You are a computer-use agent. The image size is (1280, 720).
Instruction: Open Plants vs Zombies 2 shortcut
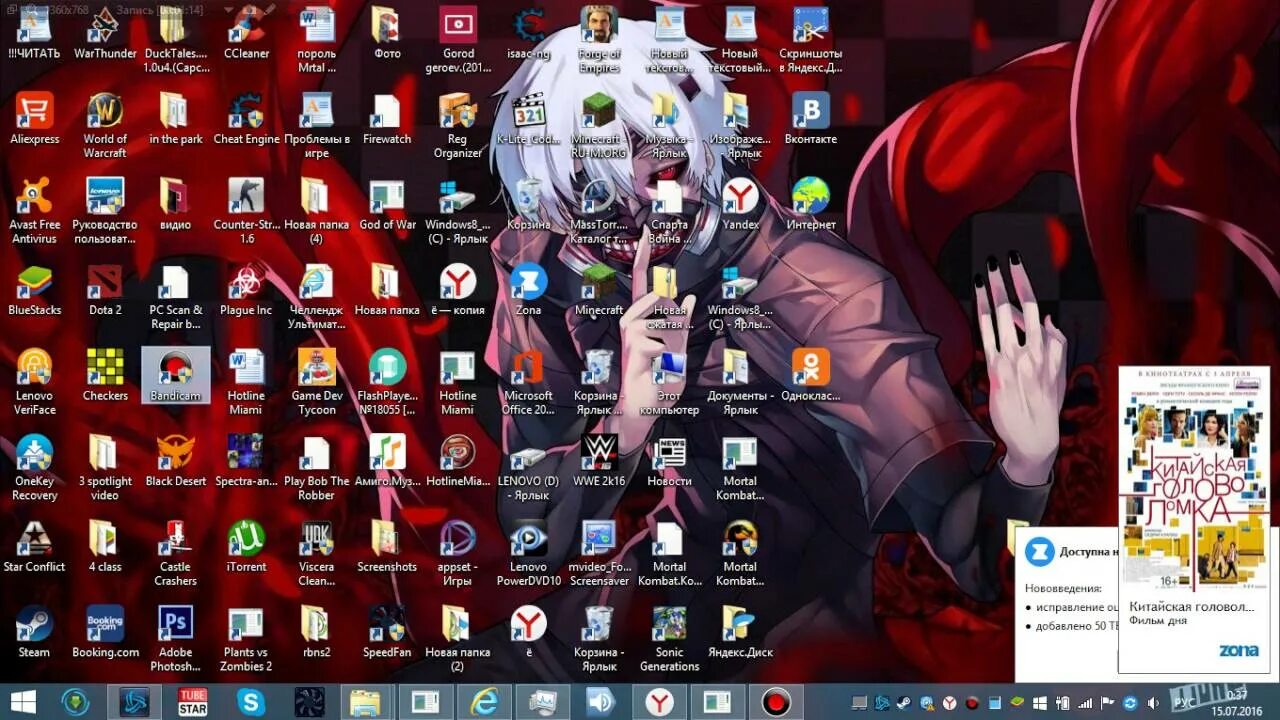click(246, 638)
